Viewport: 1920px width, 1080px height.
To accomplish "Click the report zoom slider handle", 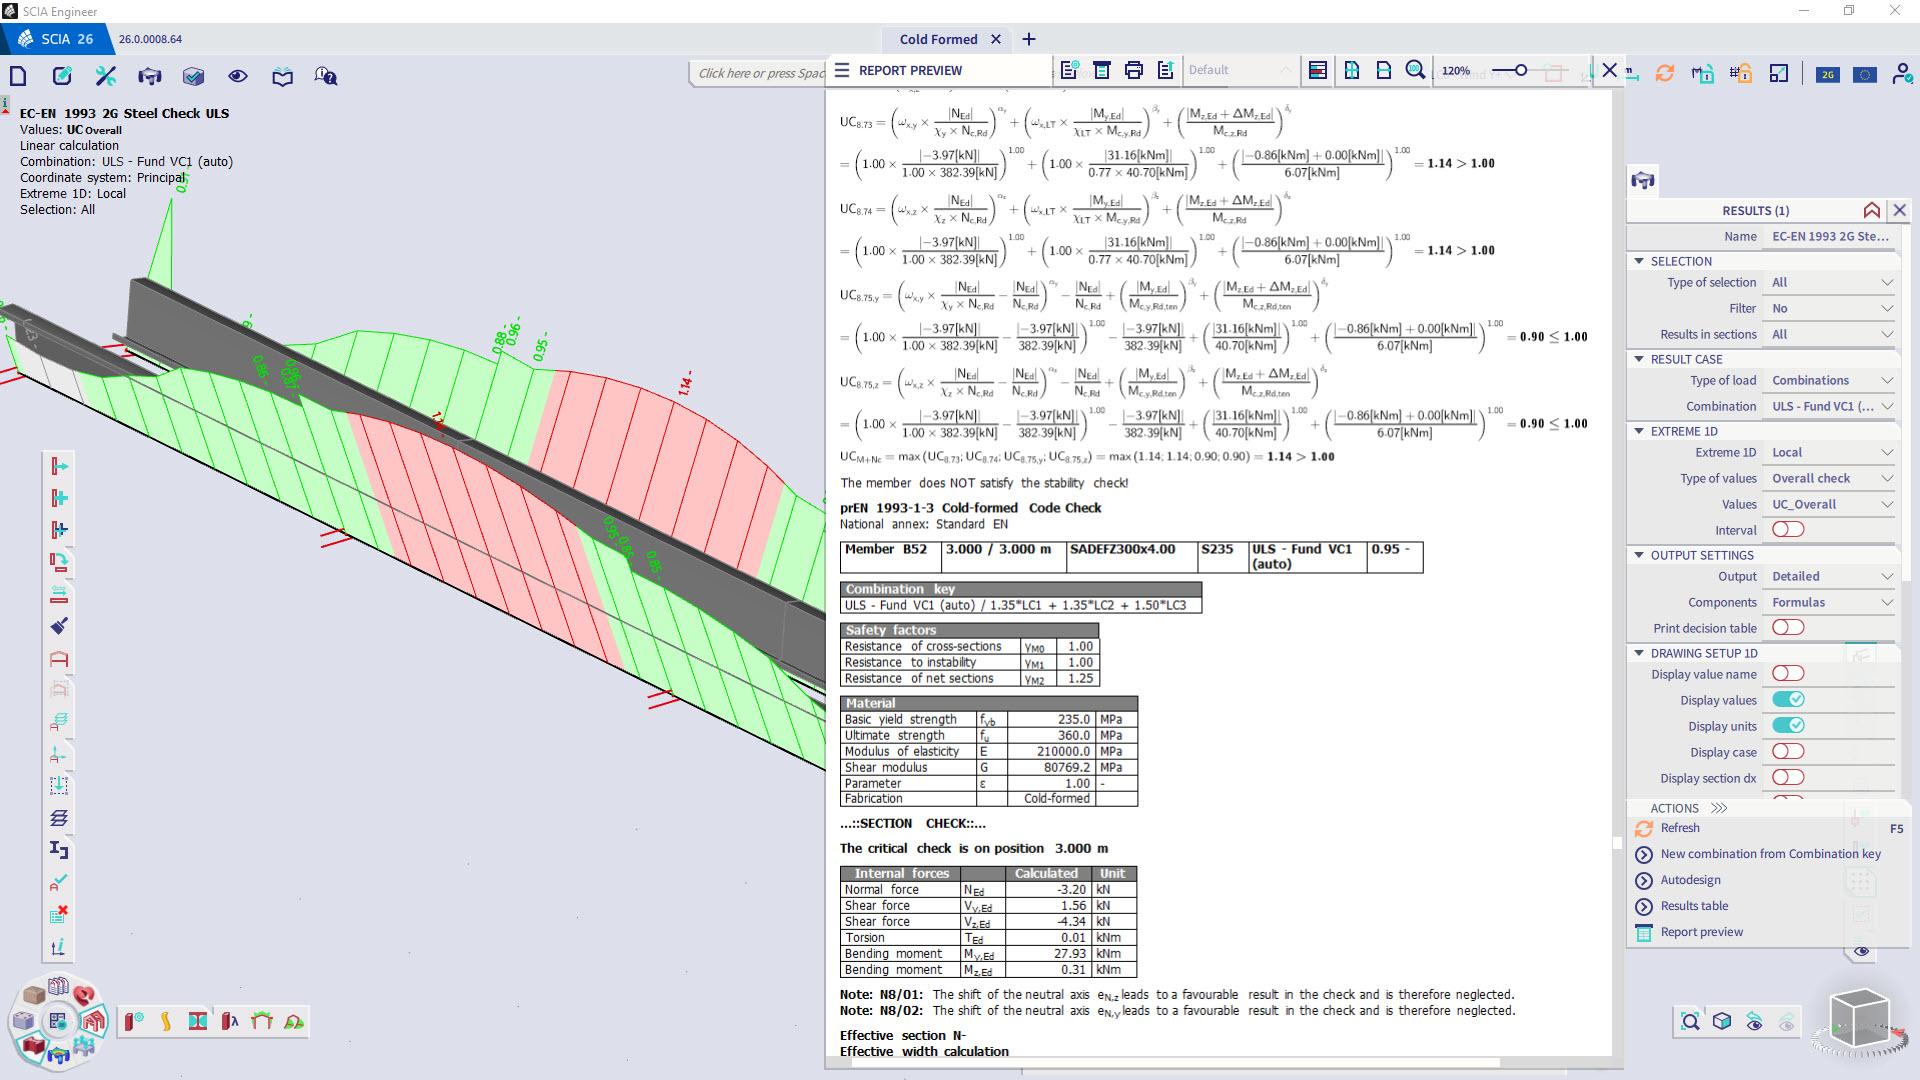I will 1520,70.
